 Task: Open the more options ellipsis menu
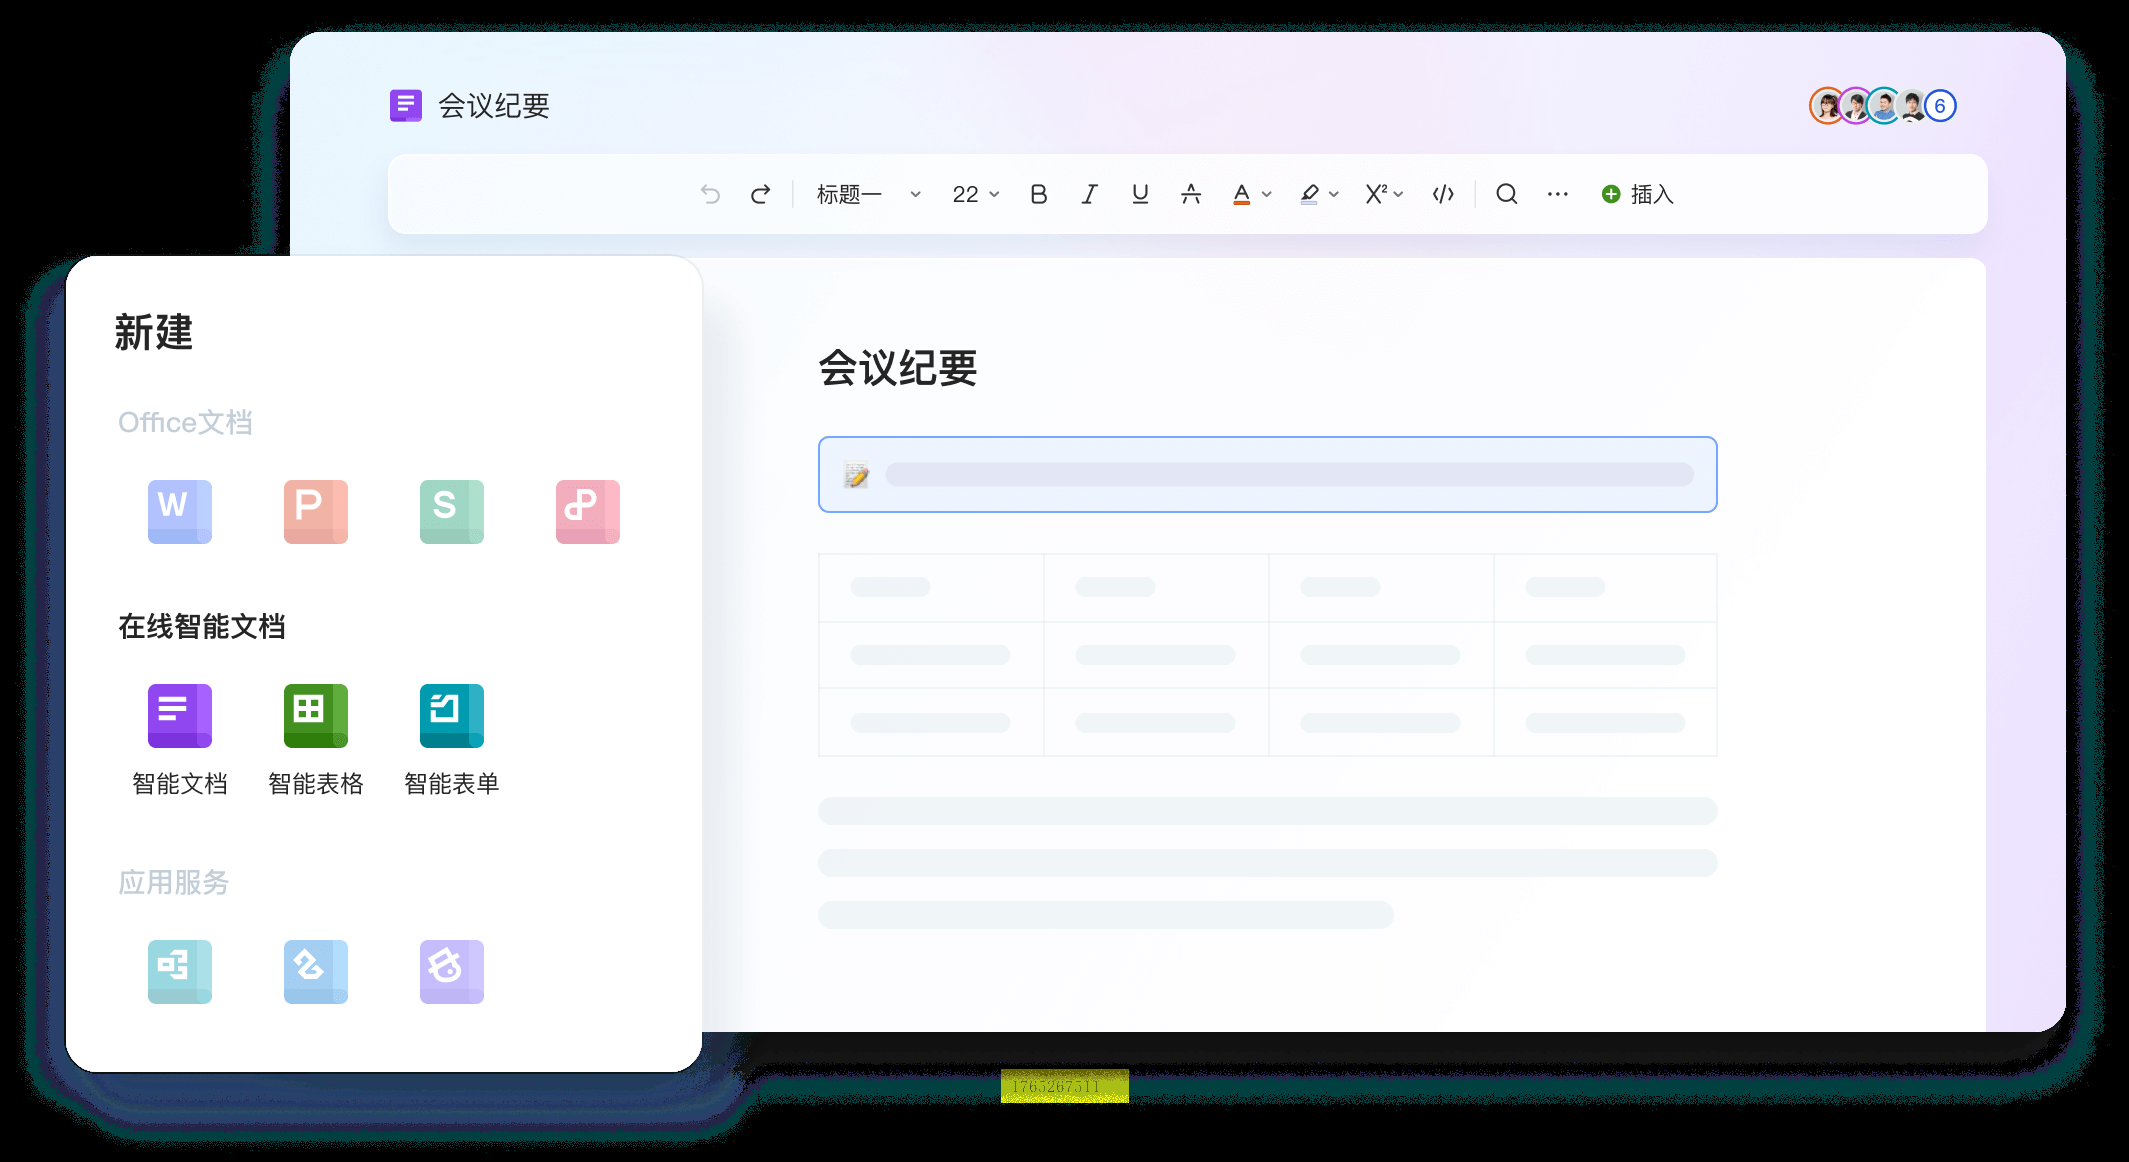coord(1557,194)
